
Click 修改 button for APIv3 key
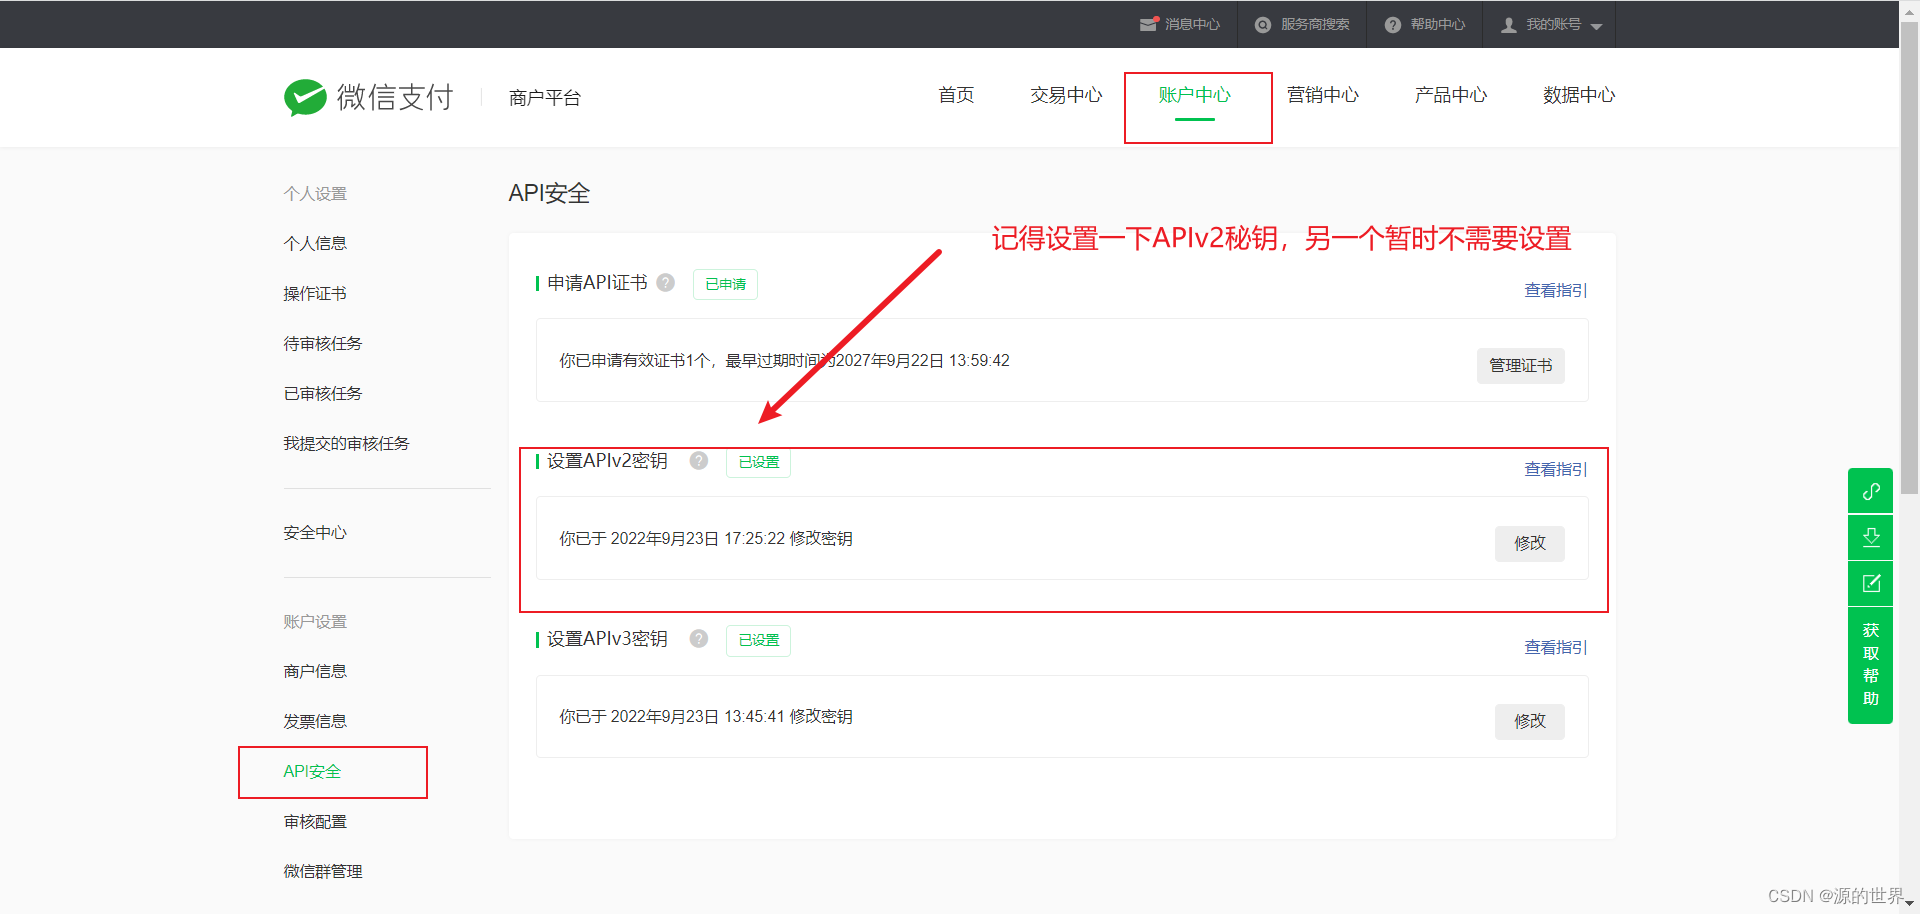[x=1529, y=721]
